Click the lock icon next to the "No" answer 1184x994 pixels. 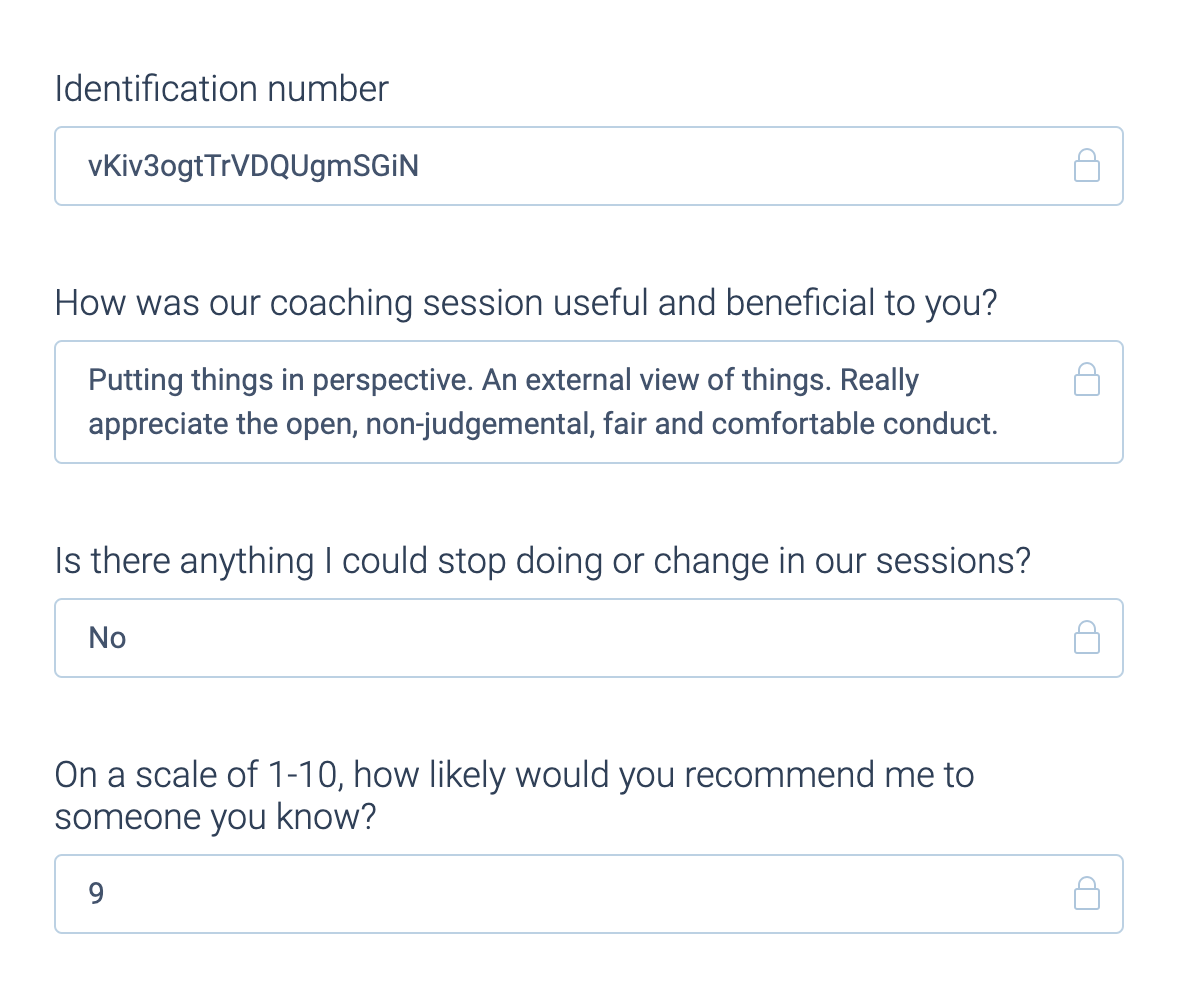[1086, 638]
